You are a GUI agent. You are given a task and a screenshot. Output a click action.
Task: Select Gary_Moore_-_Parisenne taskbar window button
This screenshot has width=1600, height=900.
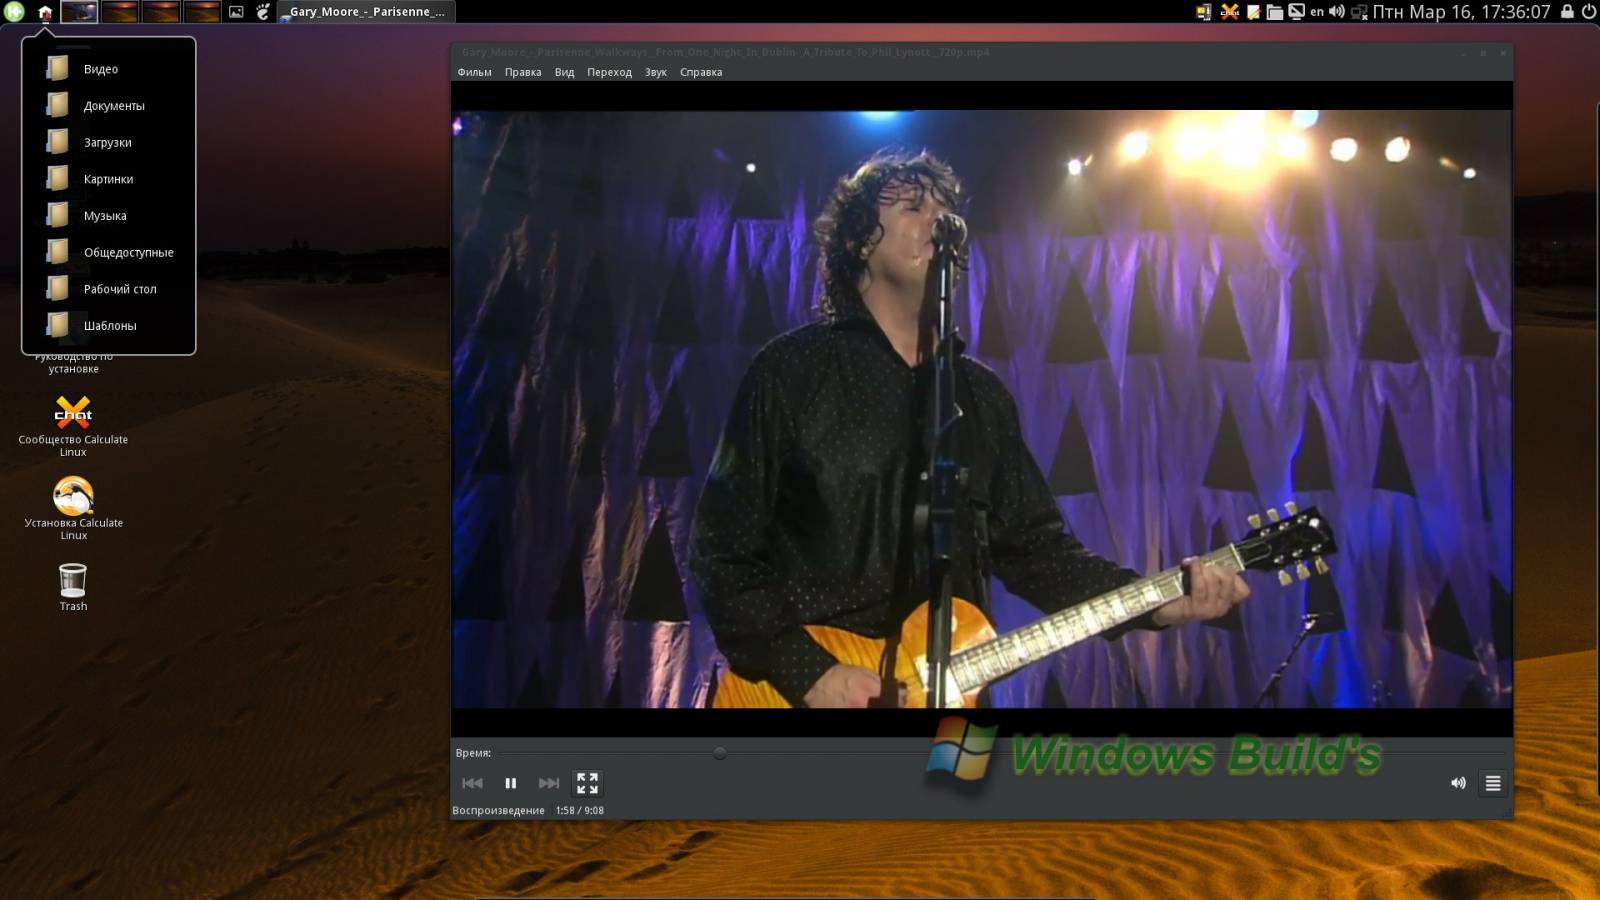pyautogui.click(x=366, y=12)
